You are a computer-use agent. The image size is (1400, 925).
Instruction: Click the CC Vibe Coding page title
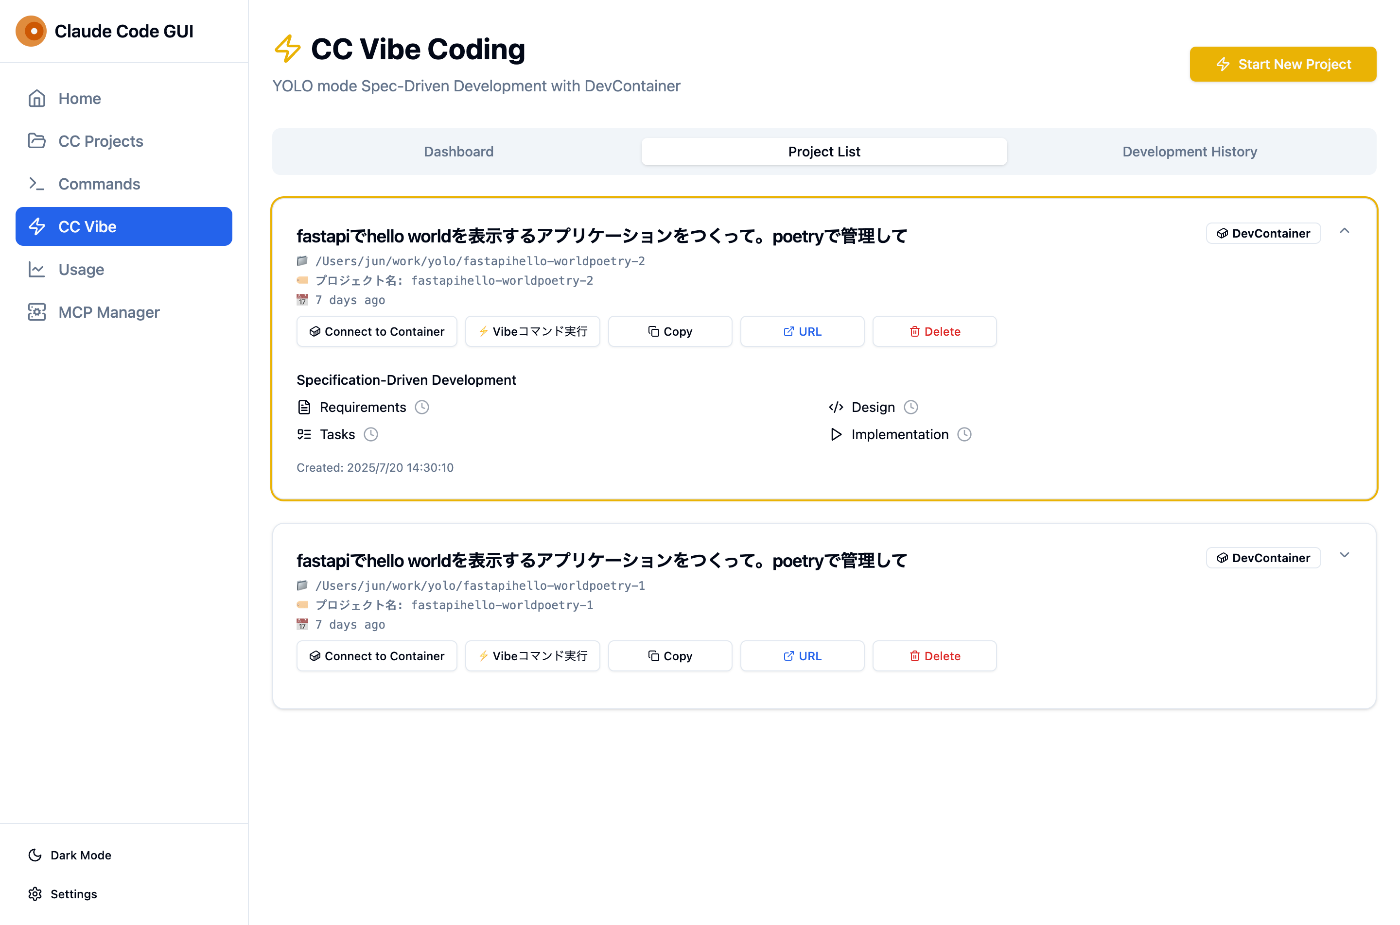(418, 49)
